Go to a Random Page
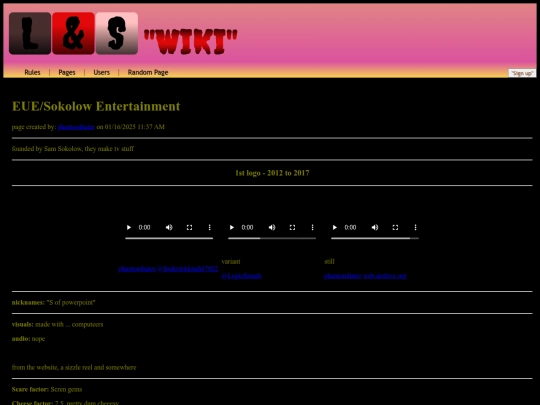Viewport: 540px width, 405px height. click(x=148, y=72)
